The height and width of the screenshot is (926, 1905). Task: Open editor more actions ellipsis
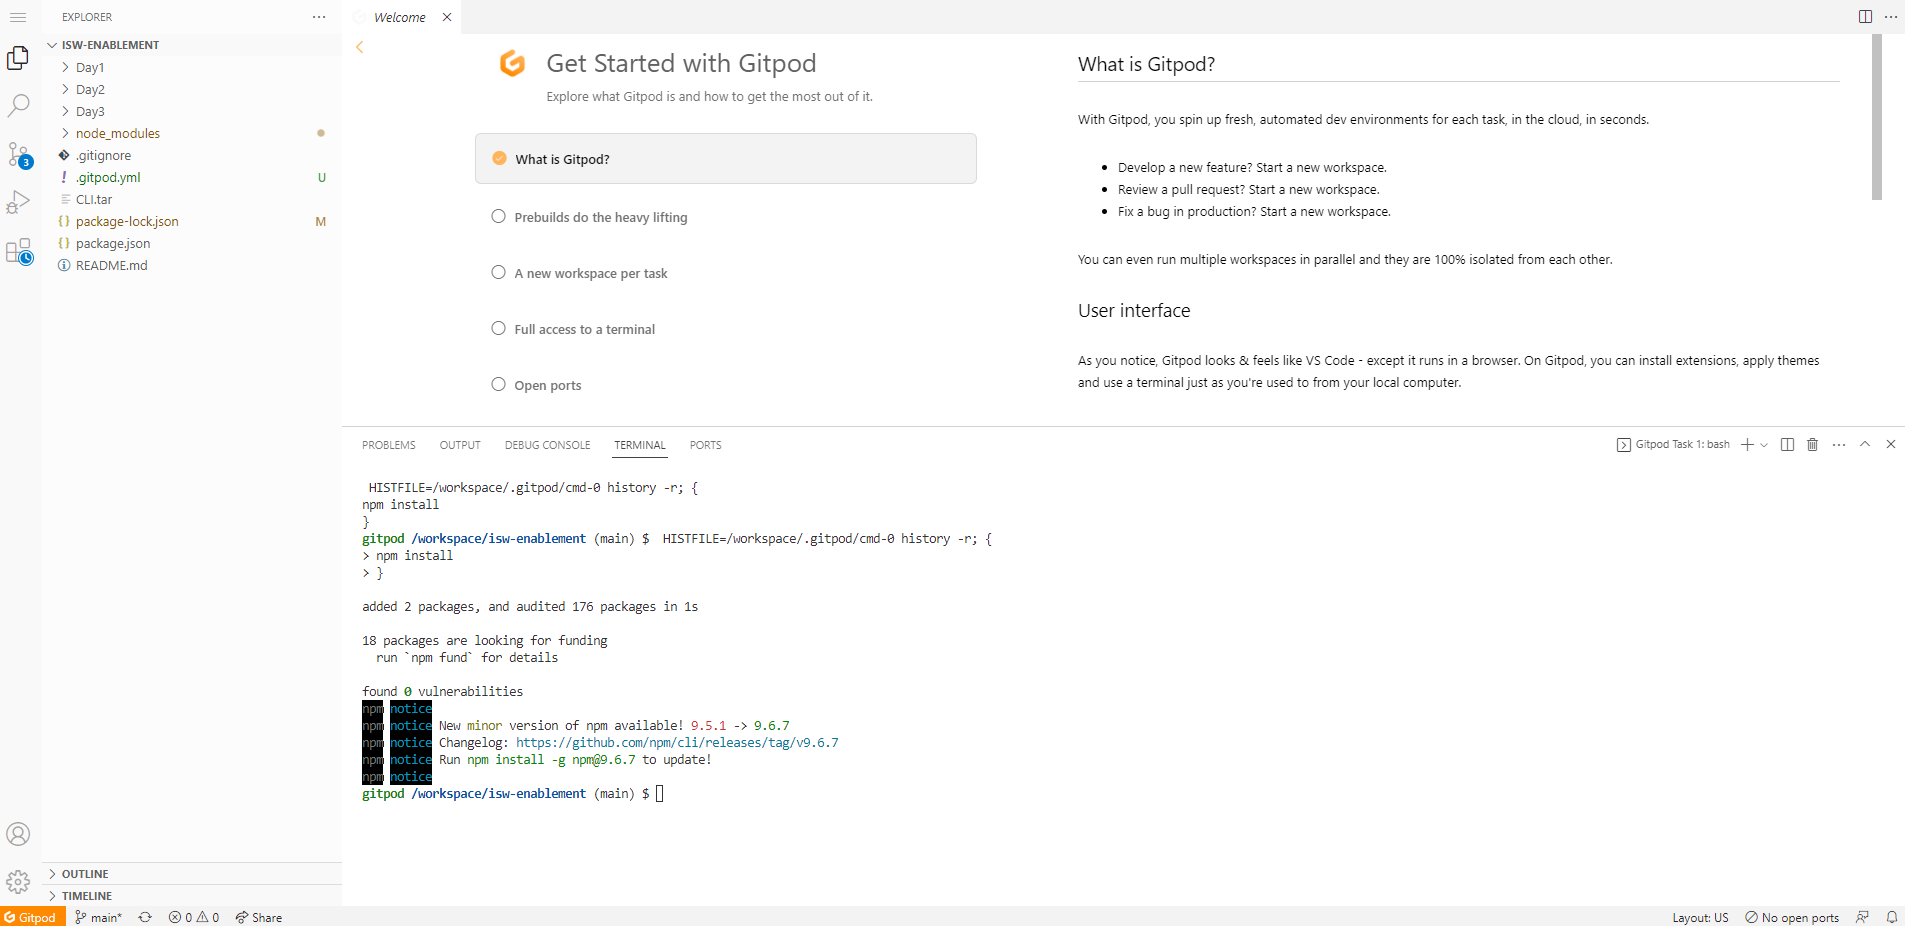tap(1890, 17)
